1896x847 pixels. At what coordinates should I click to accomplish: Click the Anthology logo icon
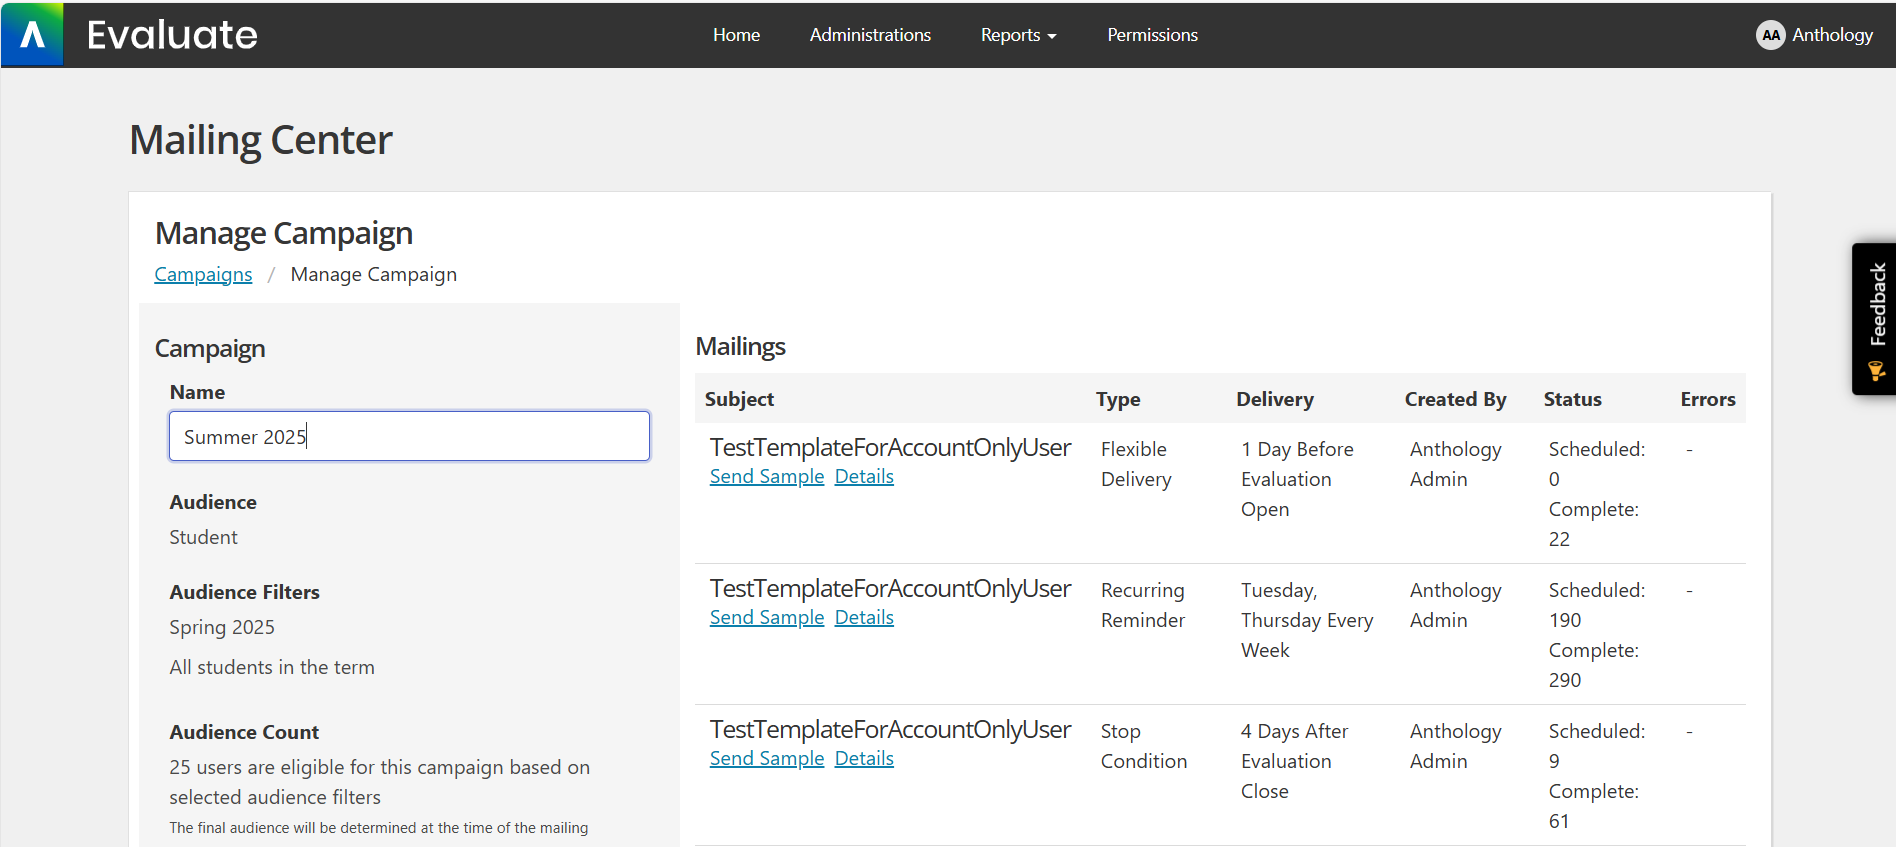32,34
